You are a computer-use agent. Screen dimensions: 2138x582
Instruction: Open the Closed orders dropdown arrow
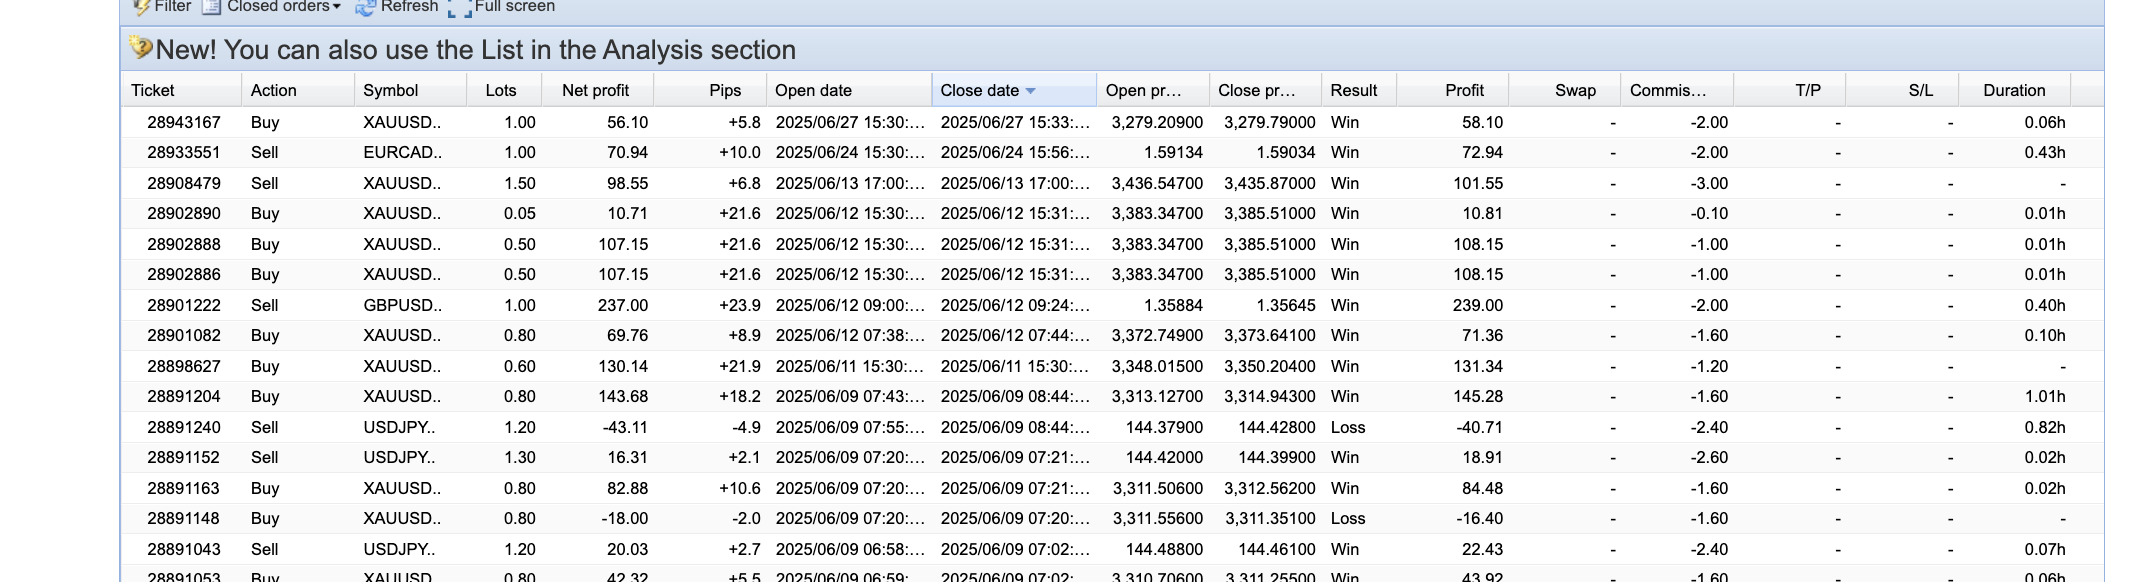[x=337, y=8]
